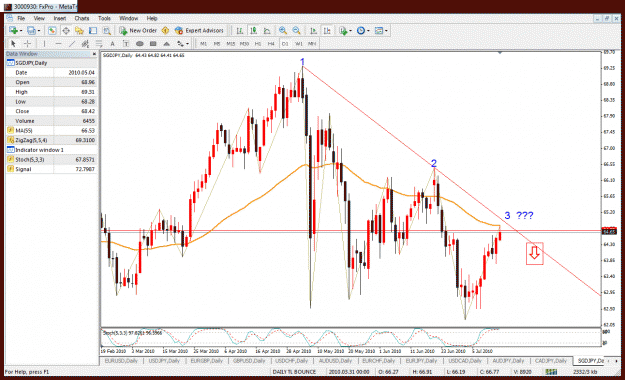Open the Insert menu
Image resolution: width=625 pixels, height=380 pixels.
pos(60,18)
